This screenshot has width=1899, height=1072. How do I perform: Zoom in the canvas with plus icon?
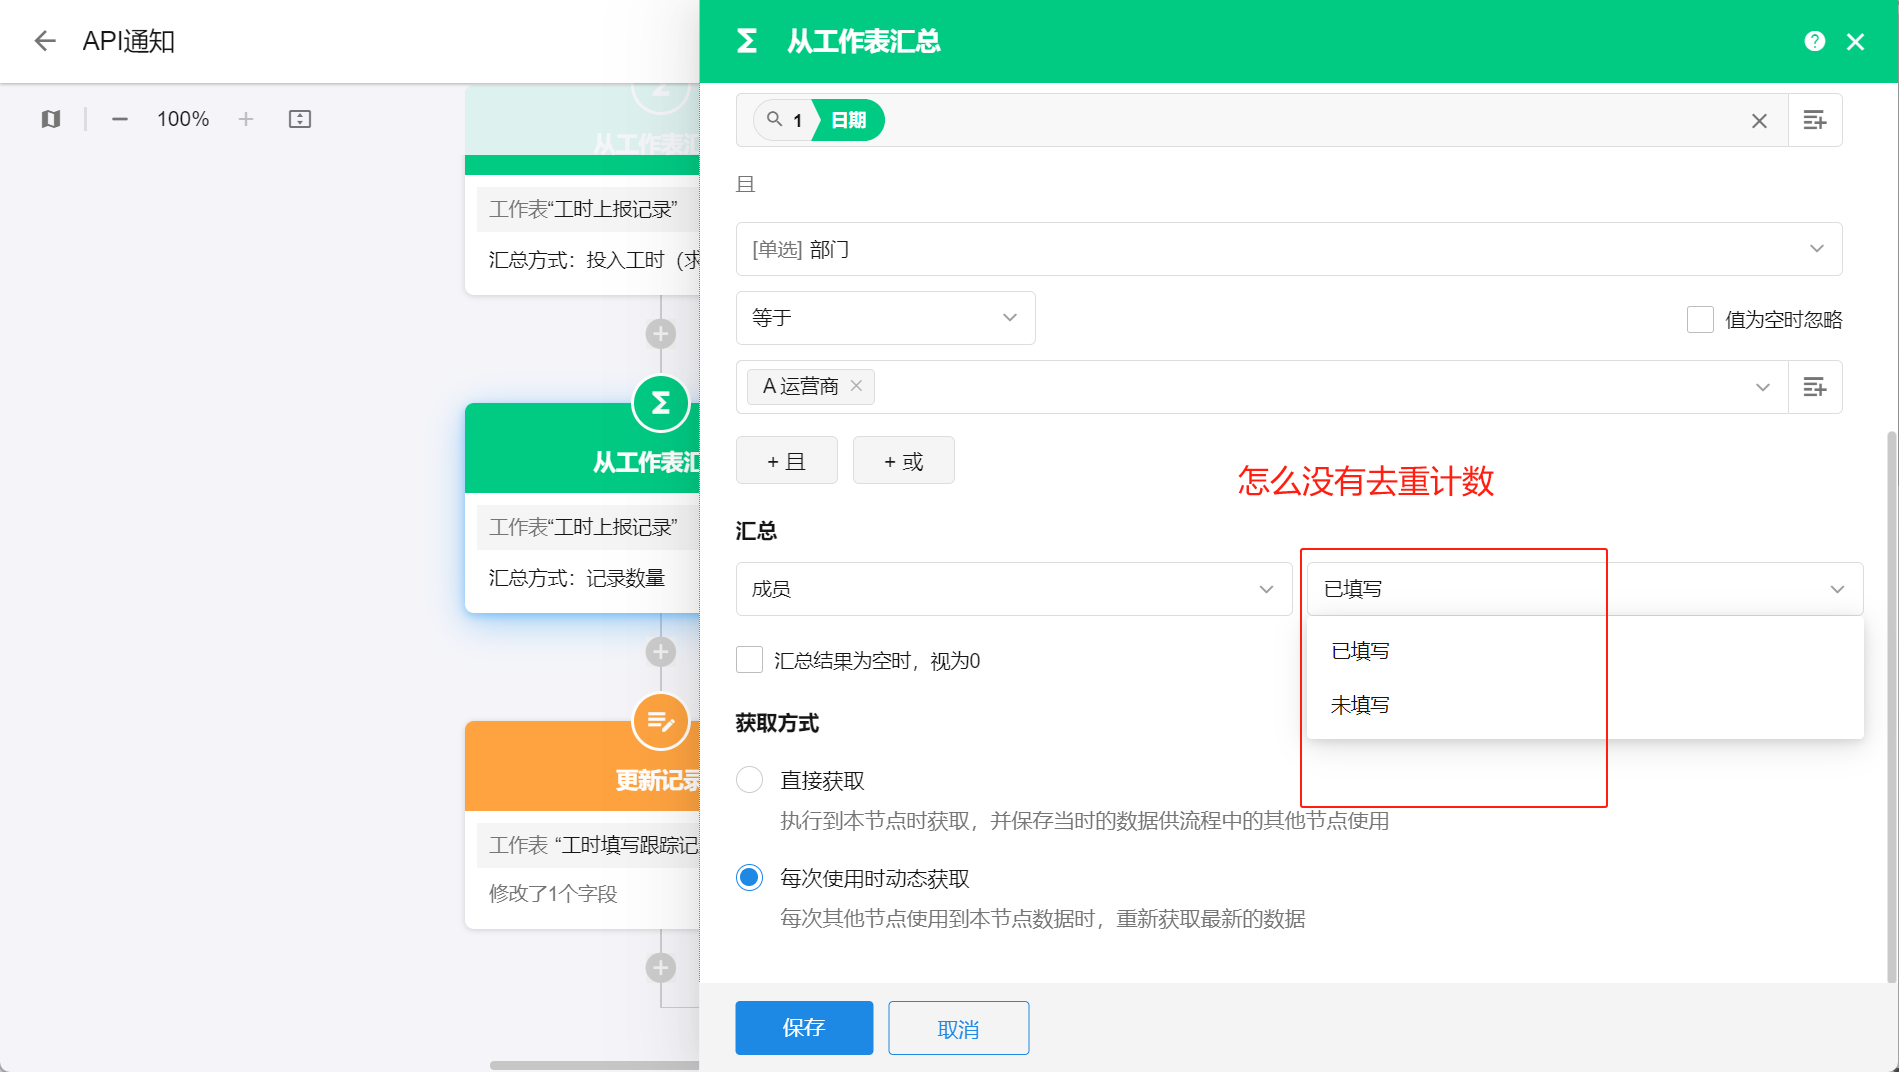246,119
